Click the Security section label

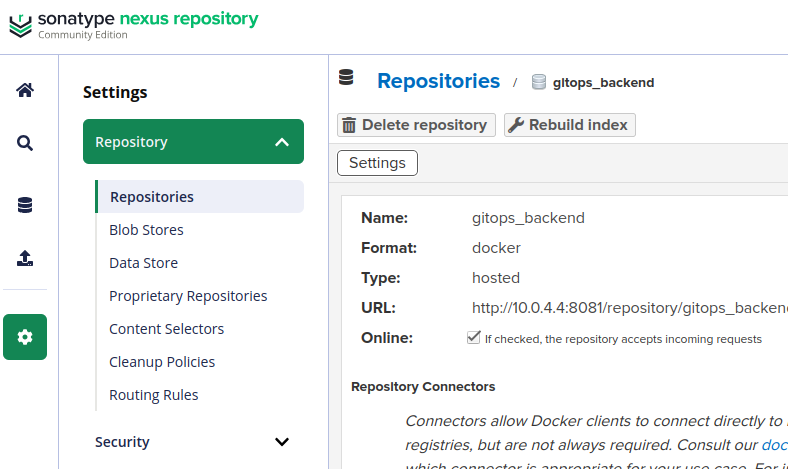(x=122, y=442)
